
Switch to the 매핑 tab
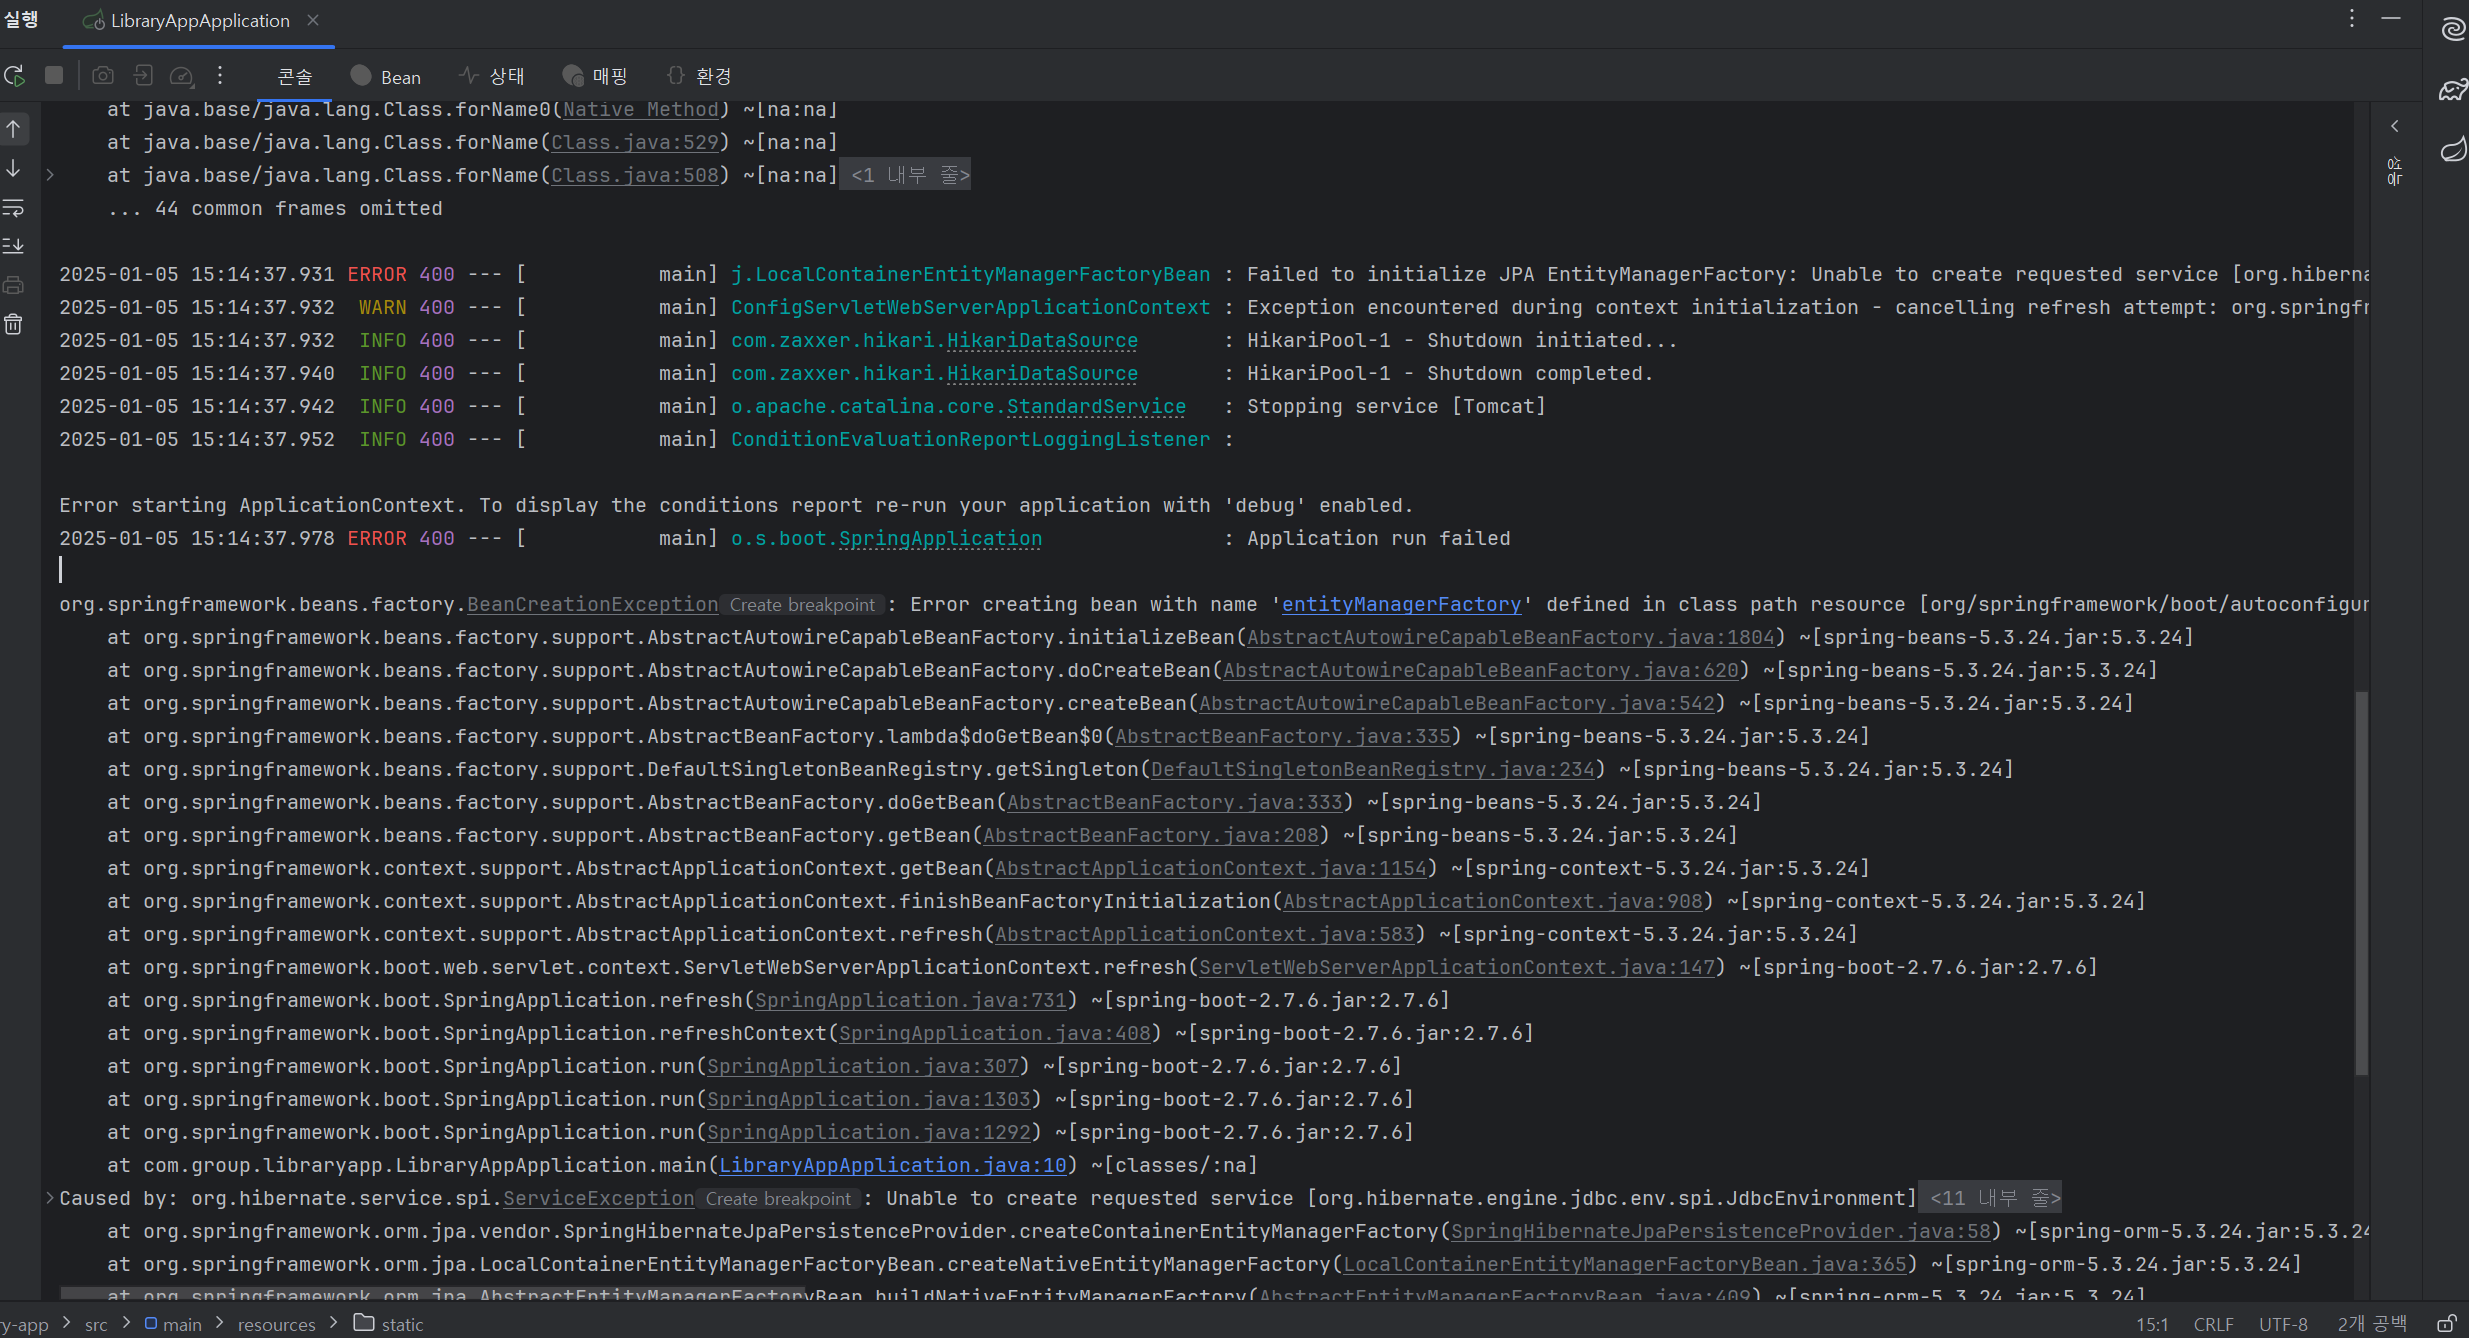coord(595,76)
